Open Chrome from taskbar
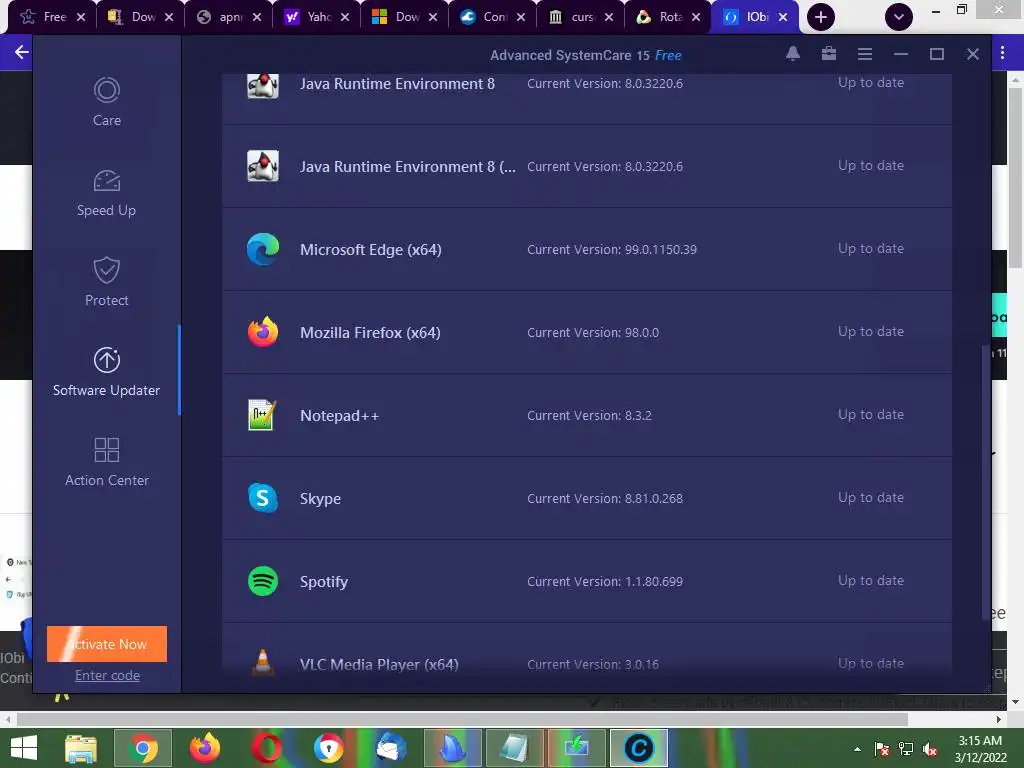 (x=143, y=748)
